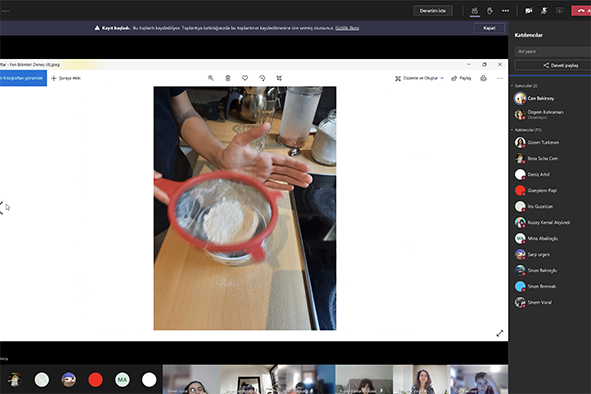Dismiss the recording banner with Kapat

tap(489, 28)
